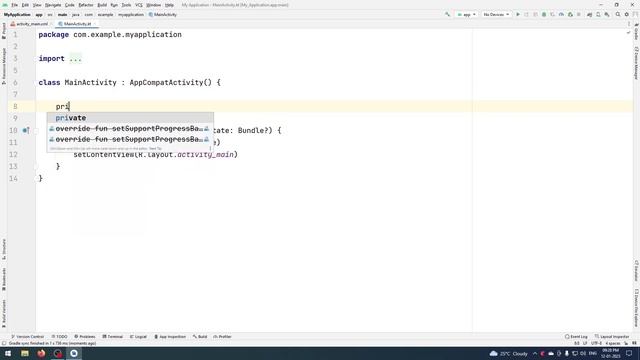Image resolution: width=640 pixels, height=360 pixels.
Task: Open the SDK Manager toolbar icon
Action: (x=607, y=15)
